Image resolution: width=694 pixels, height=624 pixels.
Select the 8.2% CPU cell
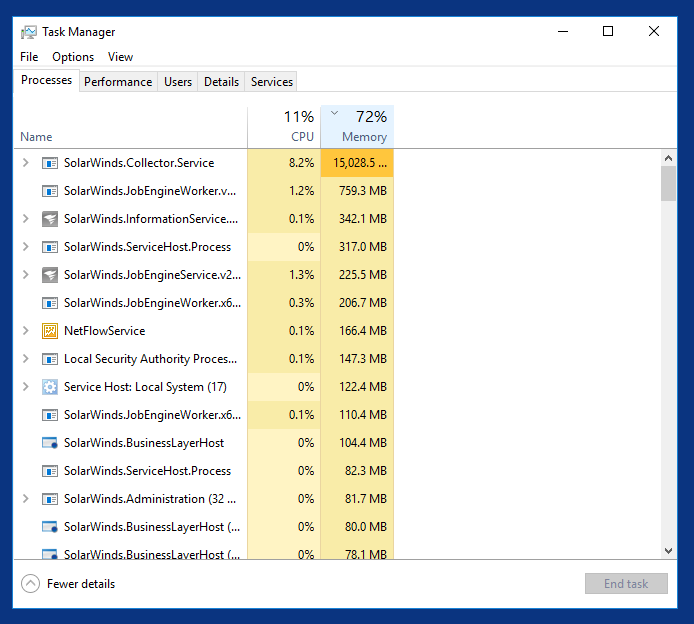point(284,163)
